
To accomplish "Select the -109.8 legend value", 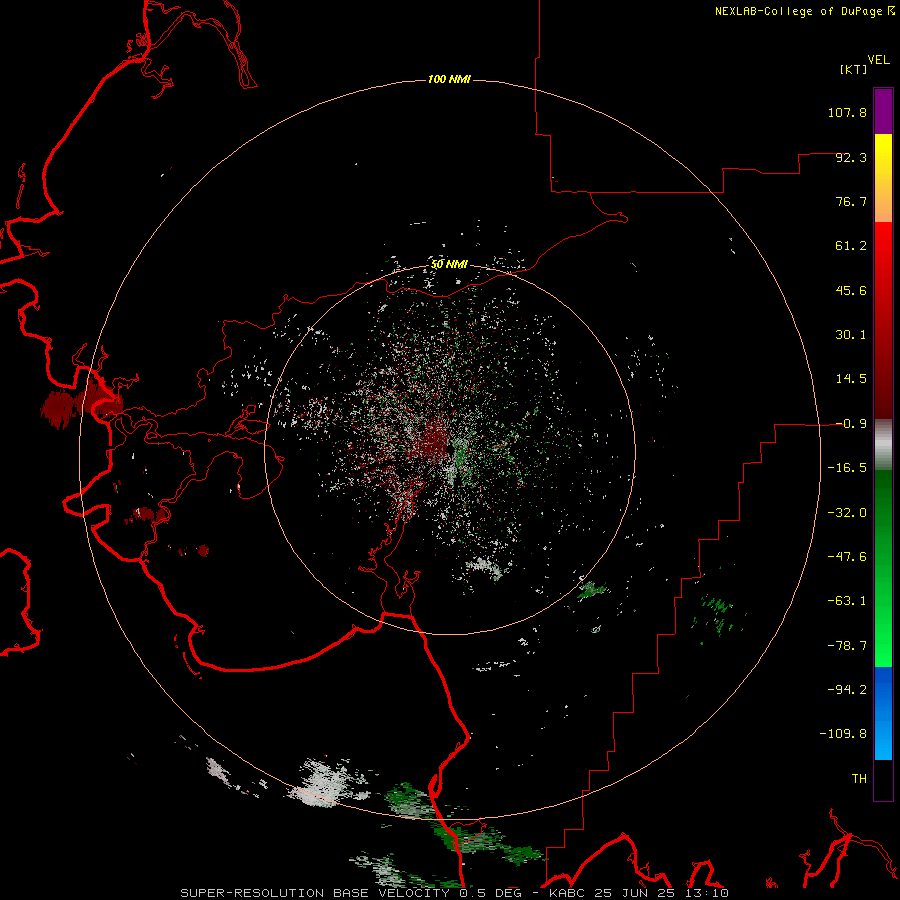I will tap(843, 734).
